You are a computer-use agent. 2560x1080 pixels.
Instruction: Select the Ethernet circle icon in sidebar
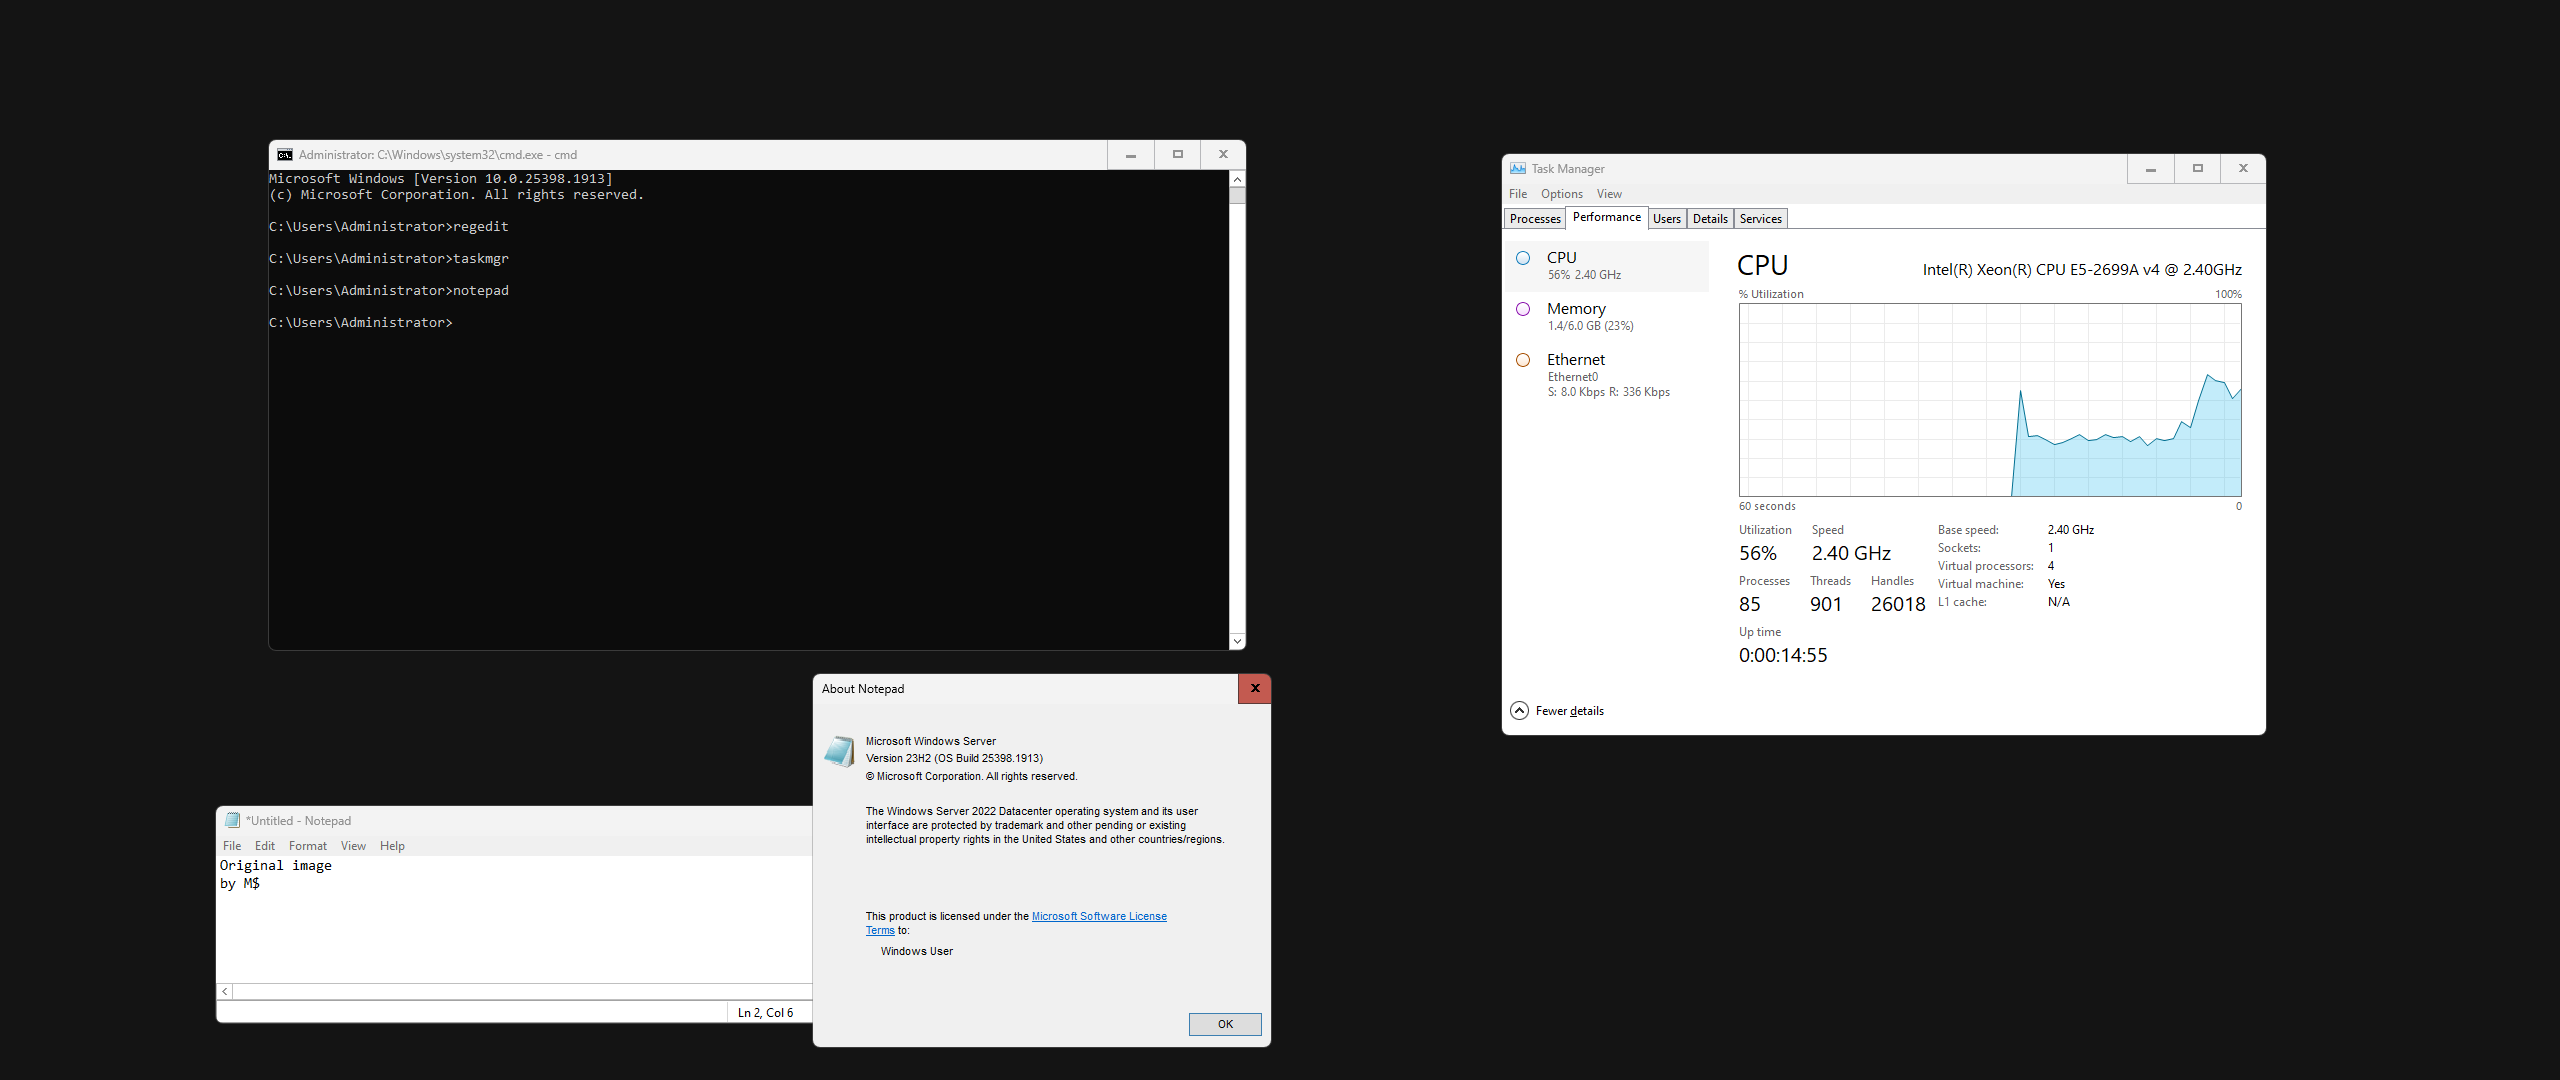[1523, 360]
